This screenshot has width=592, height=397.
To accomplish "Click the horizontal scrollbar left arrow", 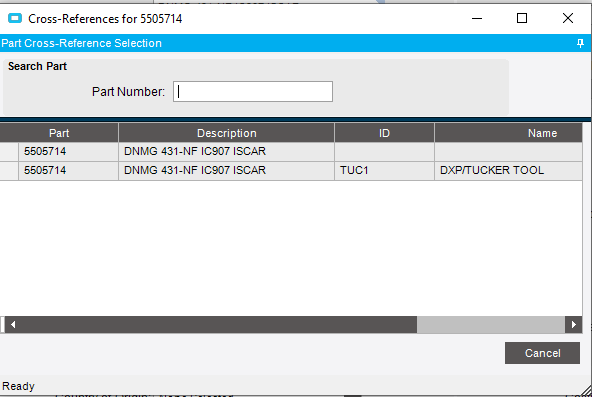I will [x=13, y=325].
